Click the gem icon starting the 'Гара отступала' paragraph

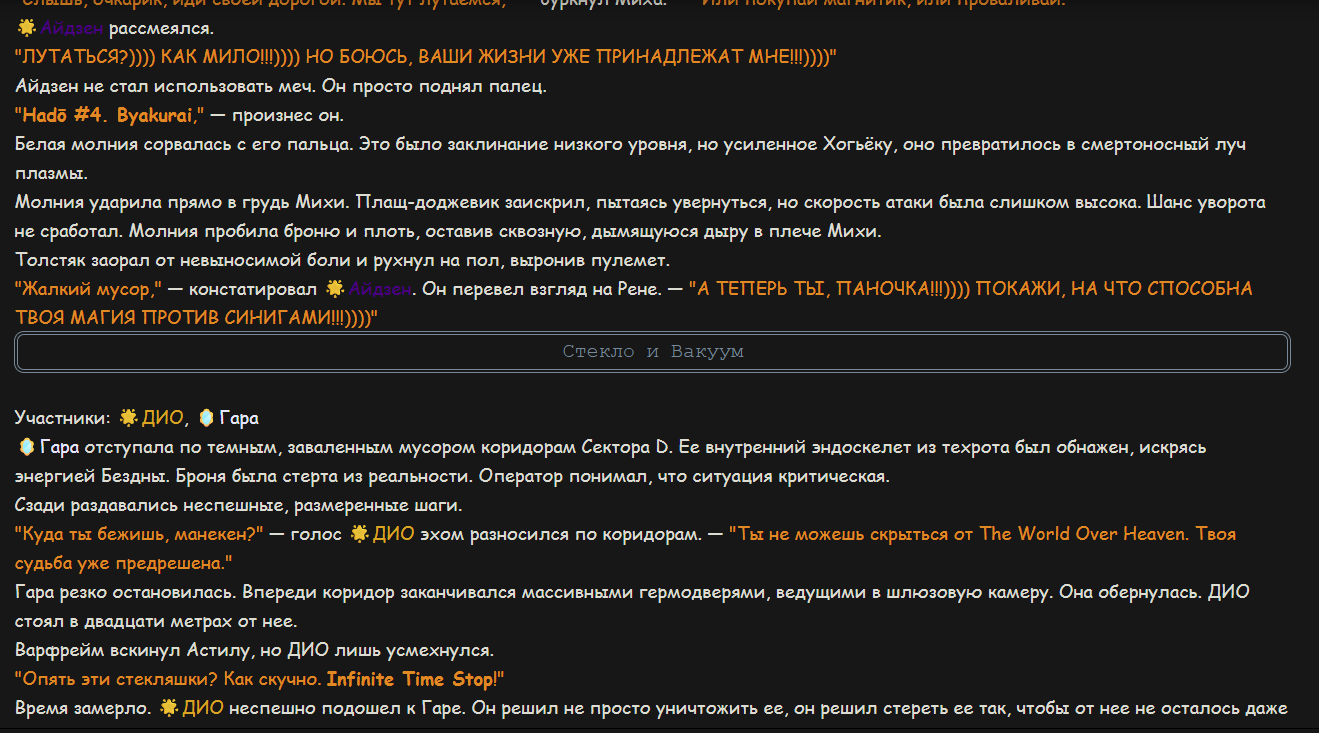25,446
